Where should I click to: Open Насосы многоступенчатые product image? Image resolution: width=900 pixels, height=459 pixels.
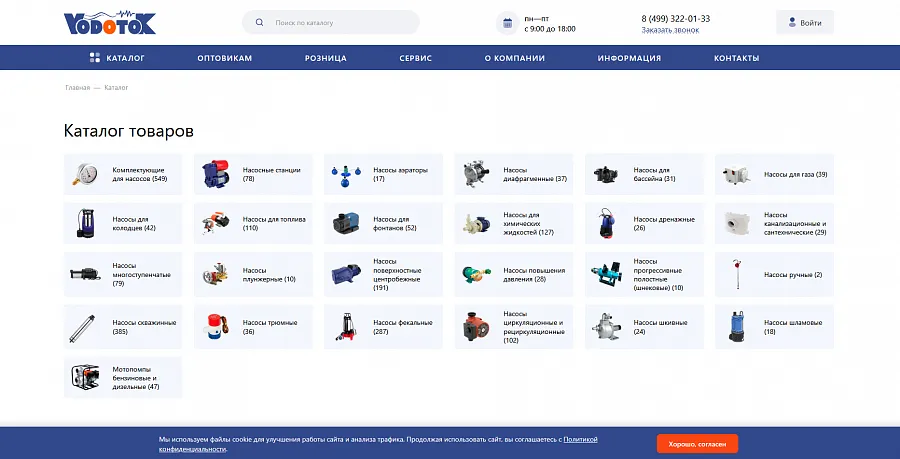(x=85, y=274)
